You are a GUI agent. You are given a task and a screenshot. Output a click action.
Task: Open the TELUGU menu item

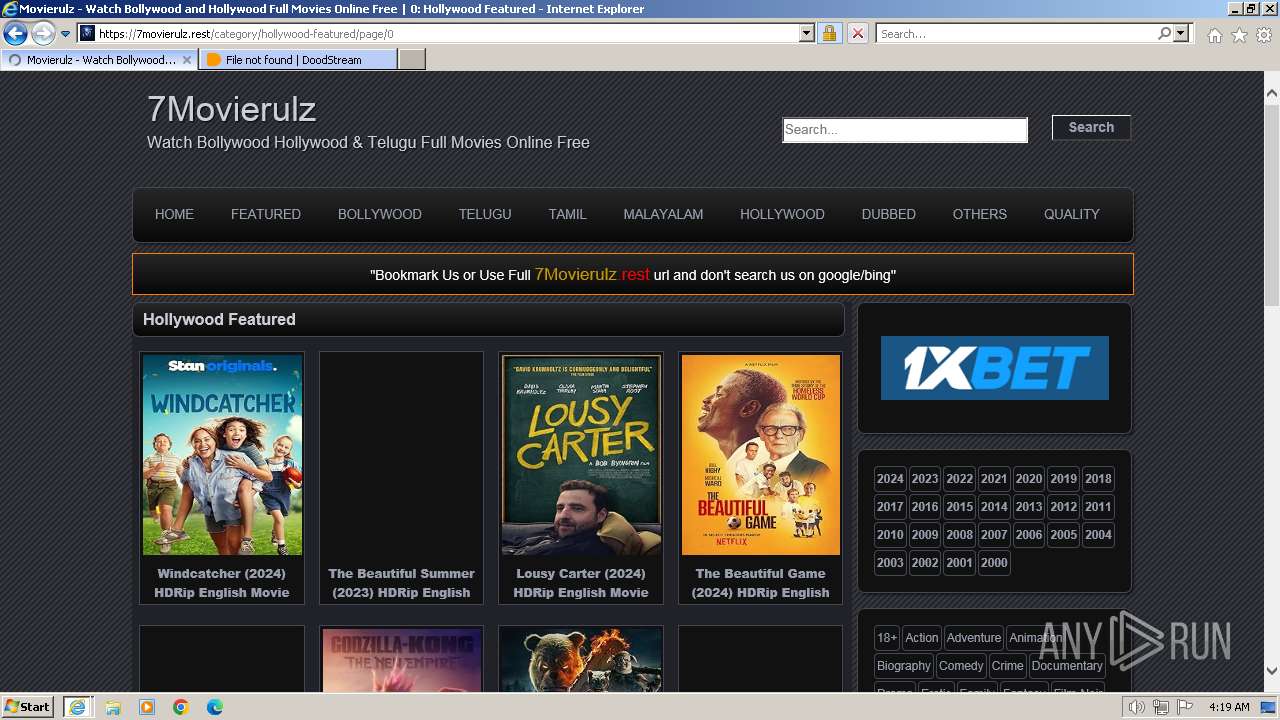pos(485,214)
